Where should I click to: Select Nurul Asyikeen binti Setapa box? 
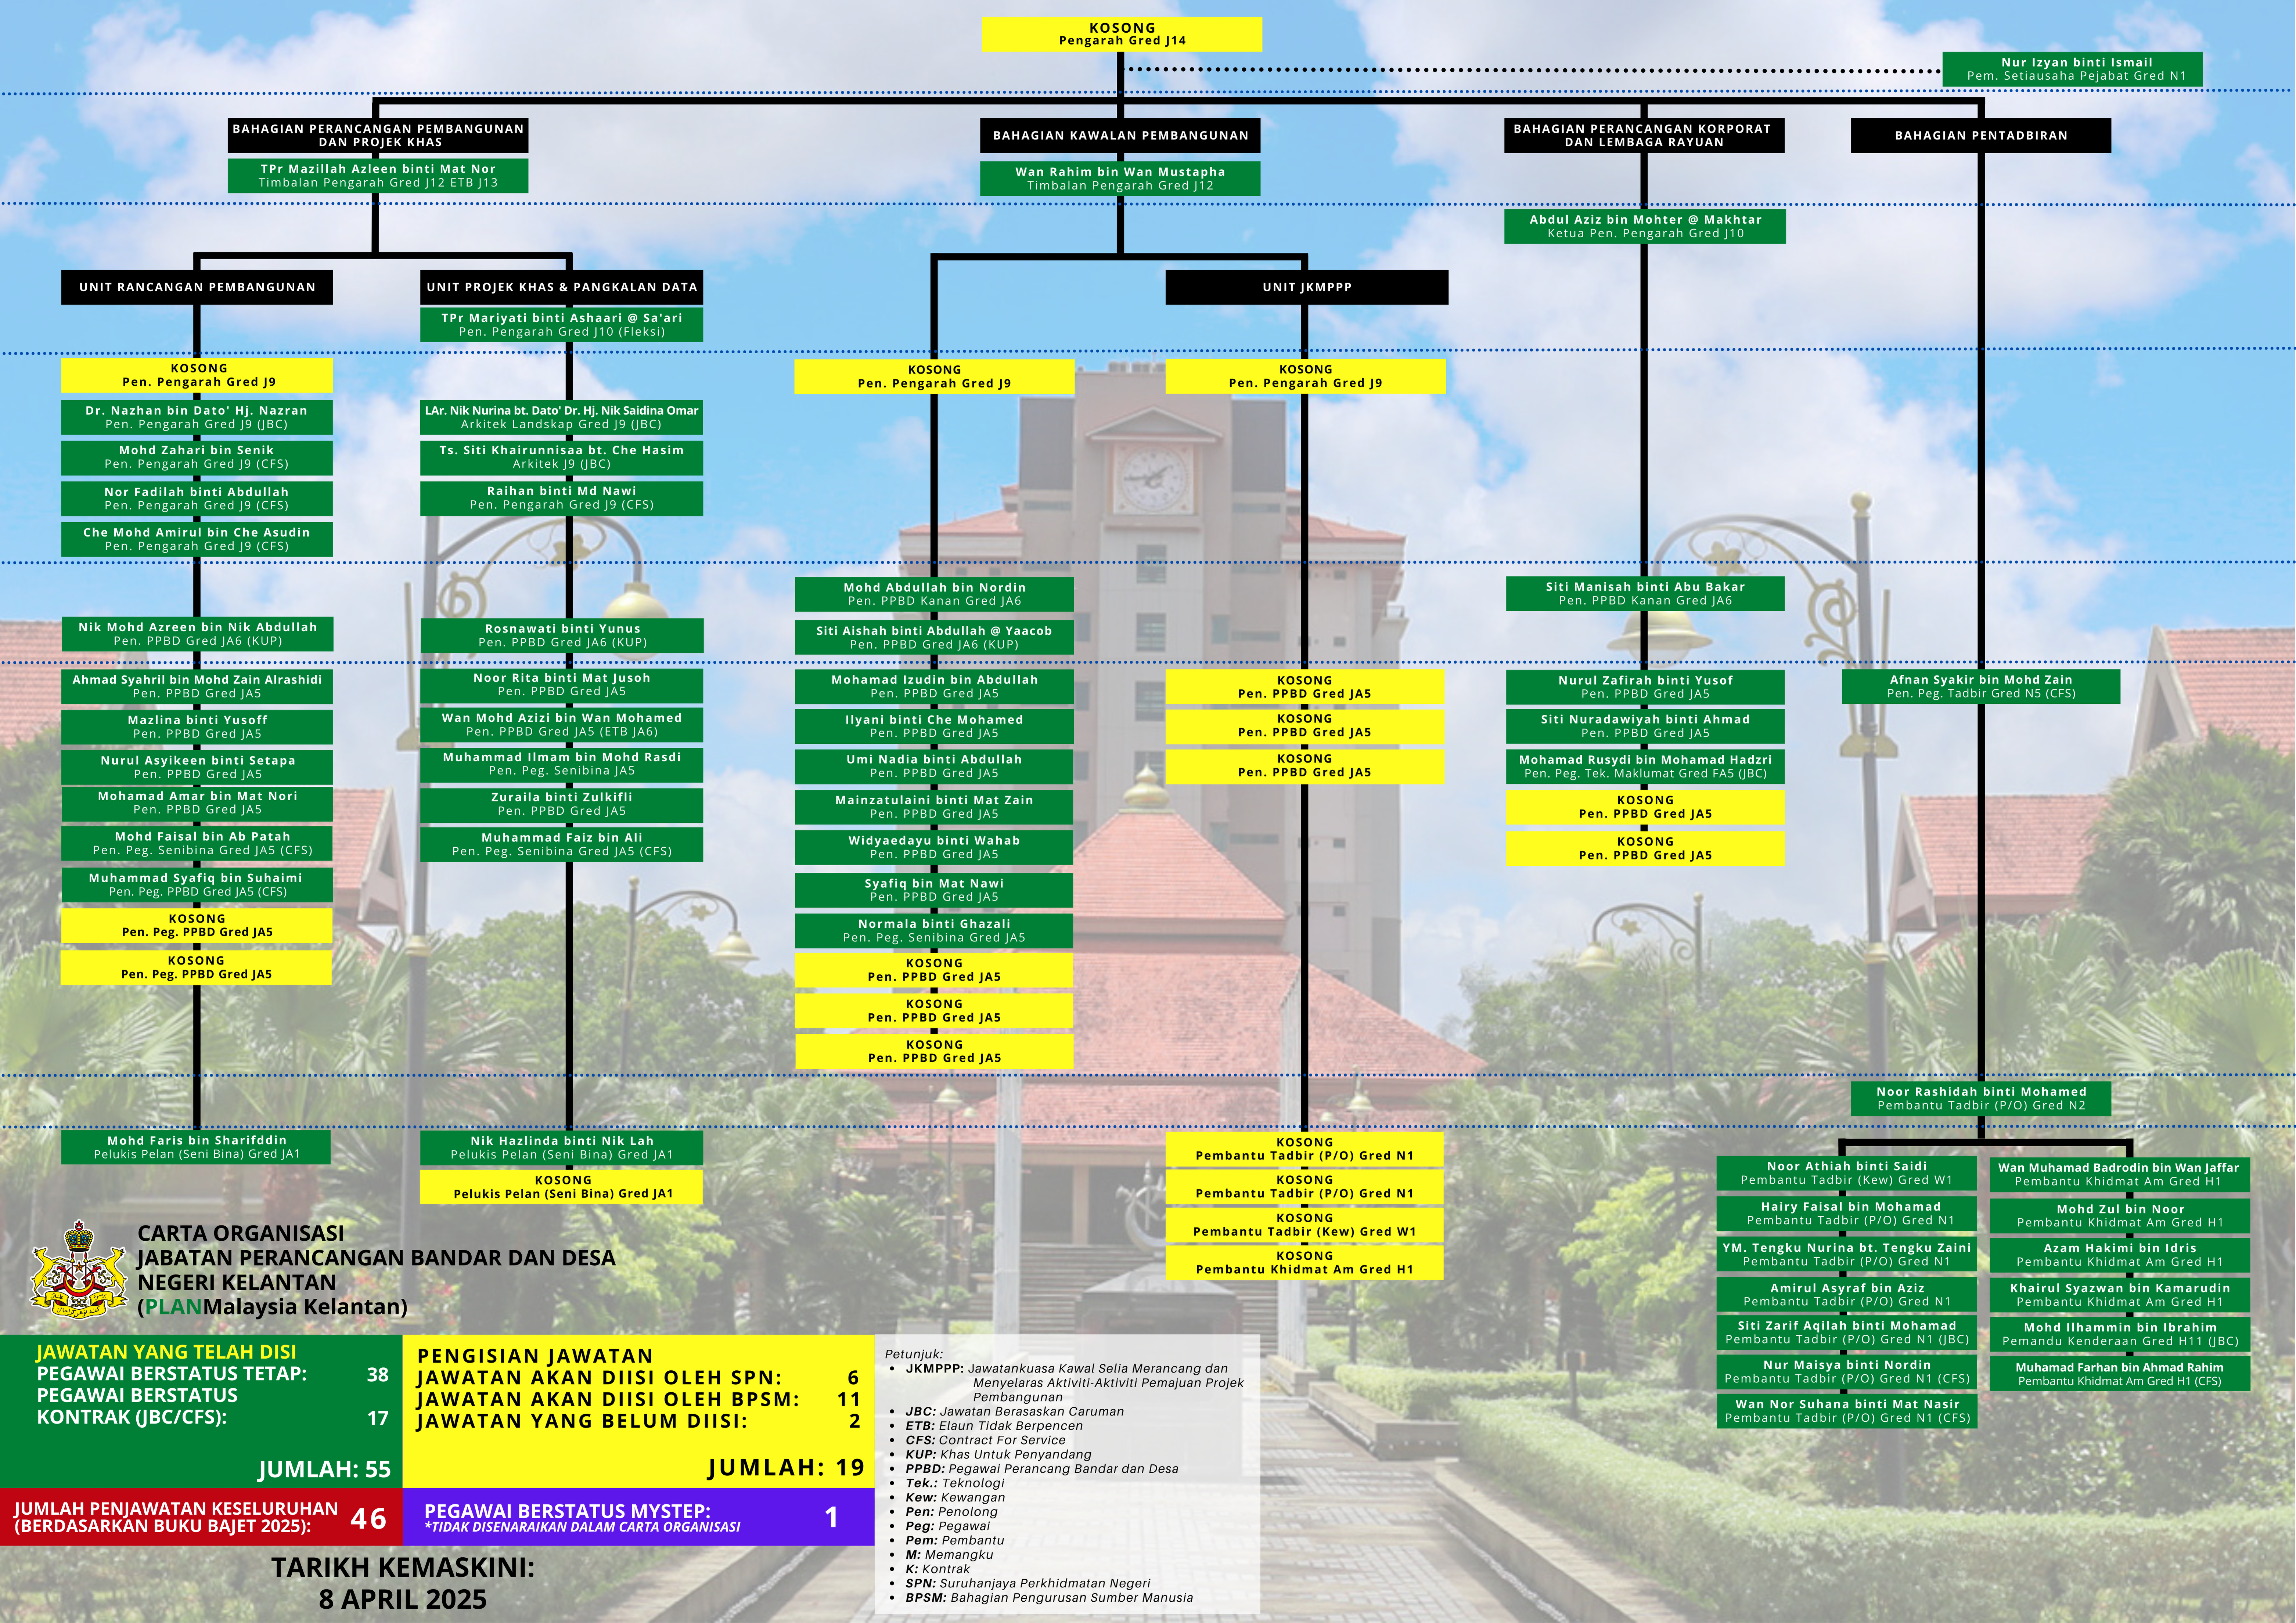(x=197, y=767)
